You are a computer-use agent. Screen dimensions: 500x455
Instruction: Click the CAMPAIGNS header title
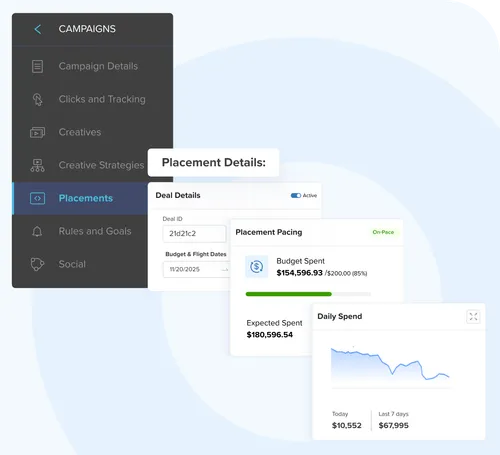tap(87, 29)
